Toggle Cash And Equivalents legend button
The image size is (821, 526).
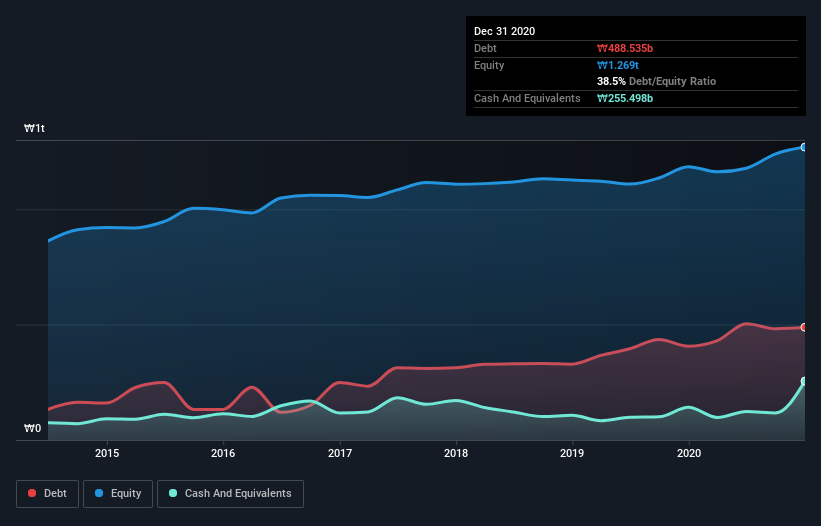click(x=230, y=494)
